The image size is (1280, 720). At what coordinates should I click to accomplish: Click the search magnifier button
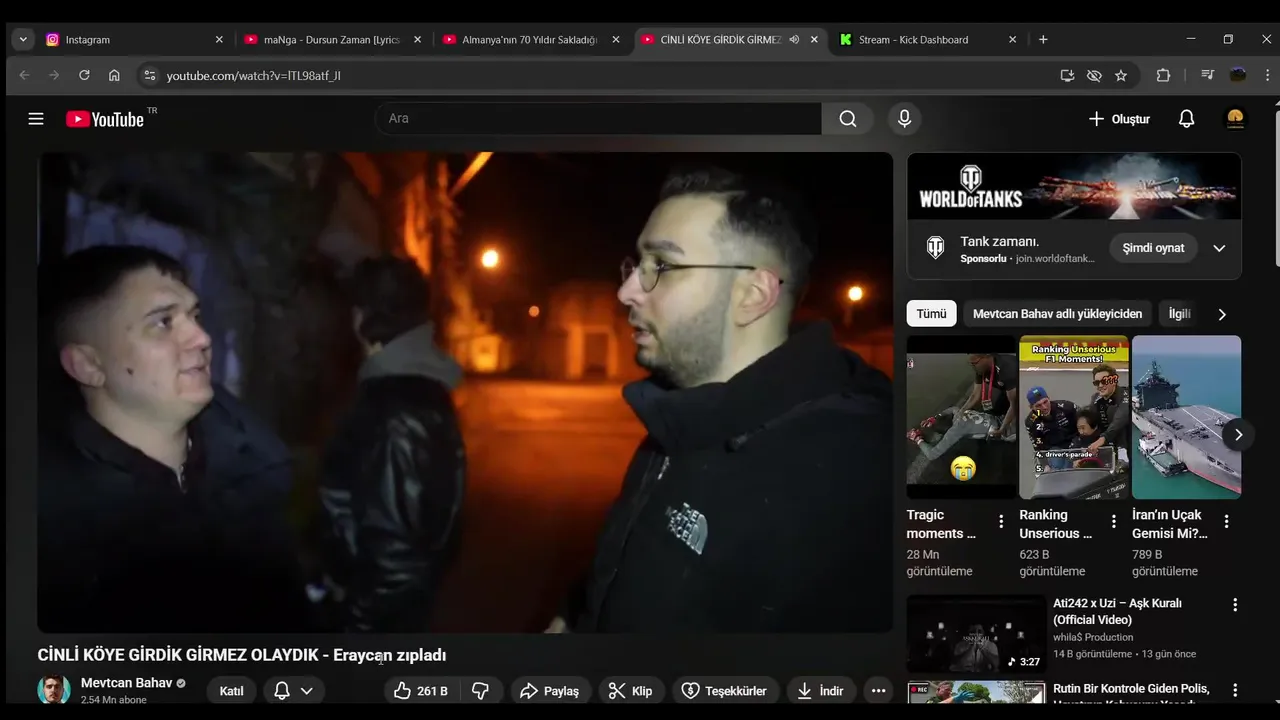848,119
